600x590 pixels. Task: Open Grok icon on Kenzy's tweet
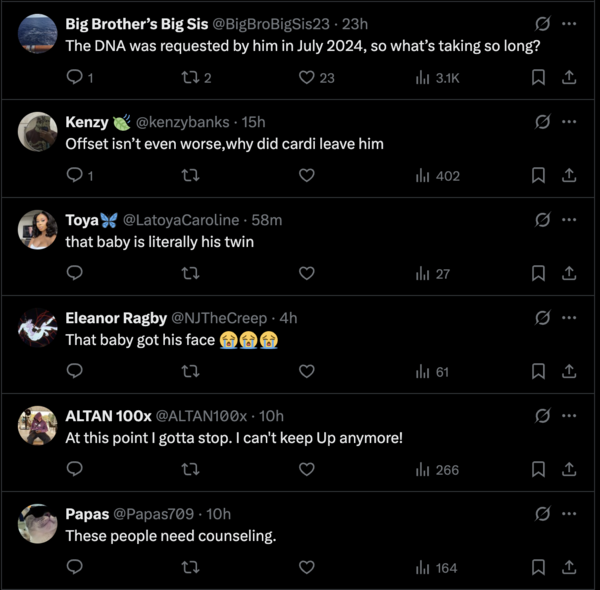[x=543, y=122]
